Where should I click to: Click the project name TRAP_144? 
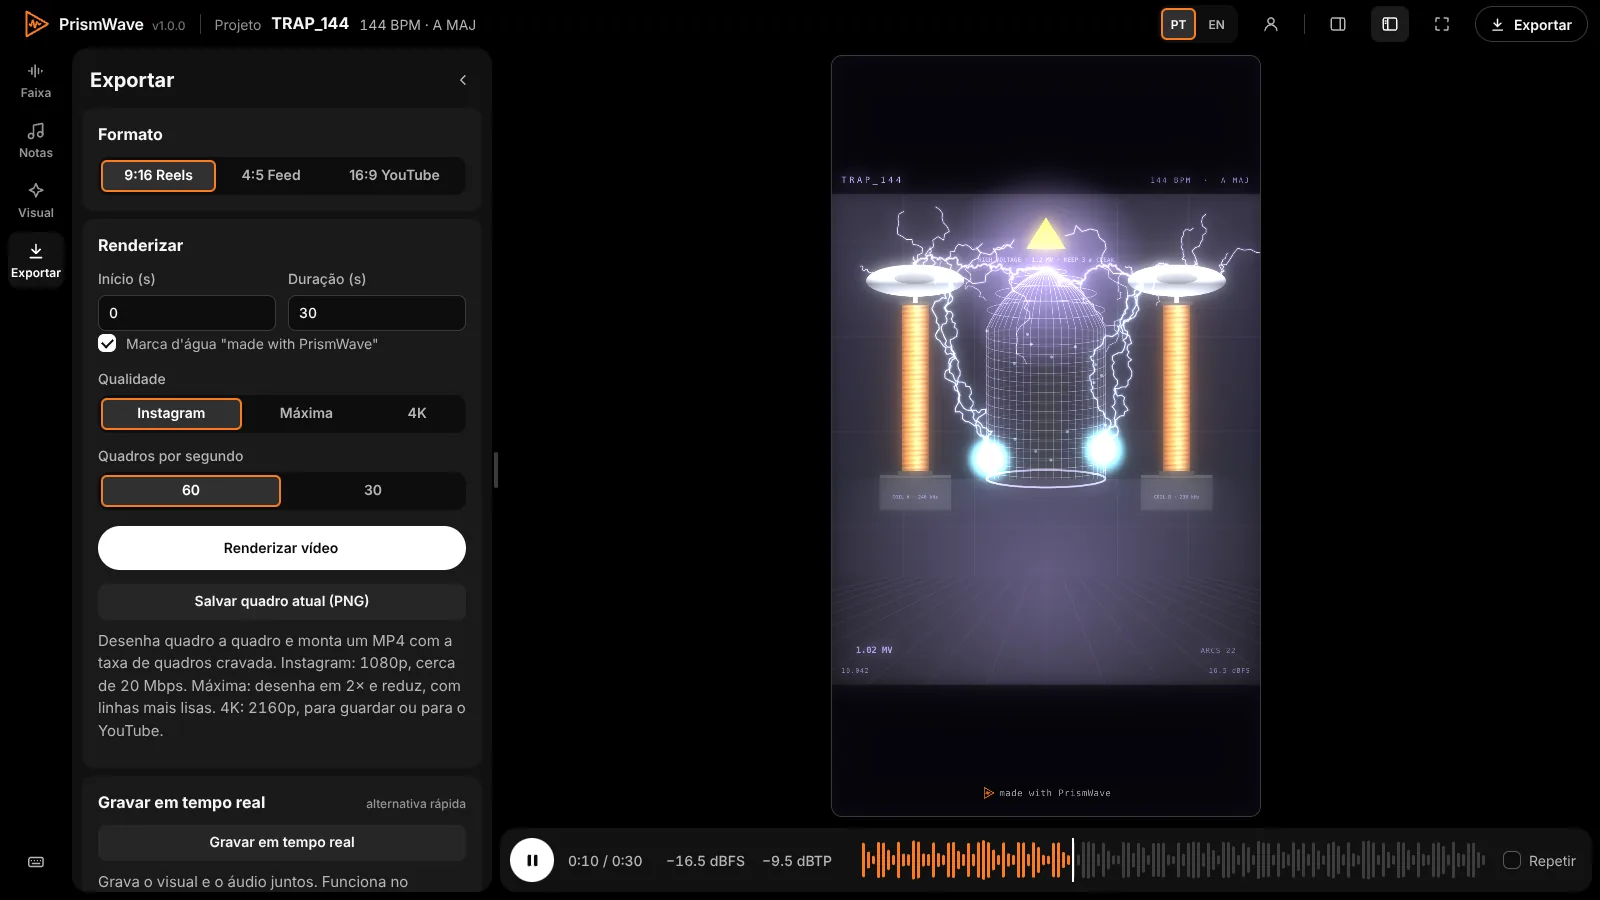[310, 24]
